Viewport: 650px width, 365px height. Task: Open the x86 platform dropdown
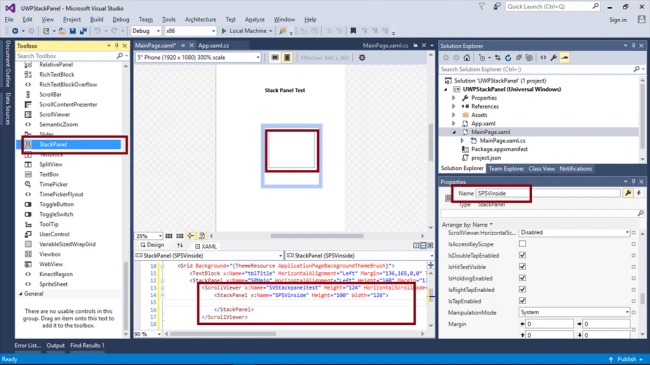click(x=190, y=31)
